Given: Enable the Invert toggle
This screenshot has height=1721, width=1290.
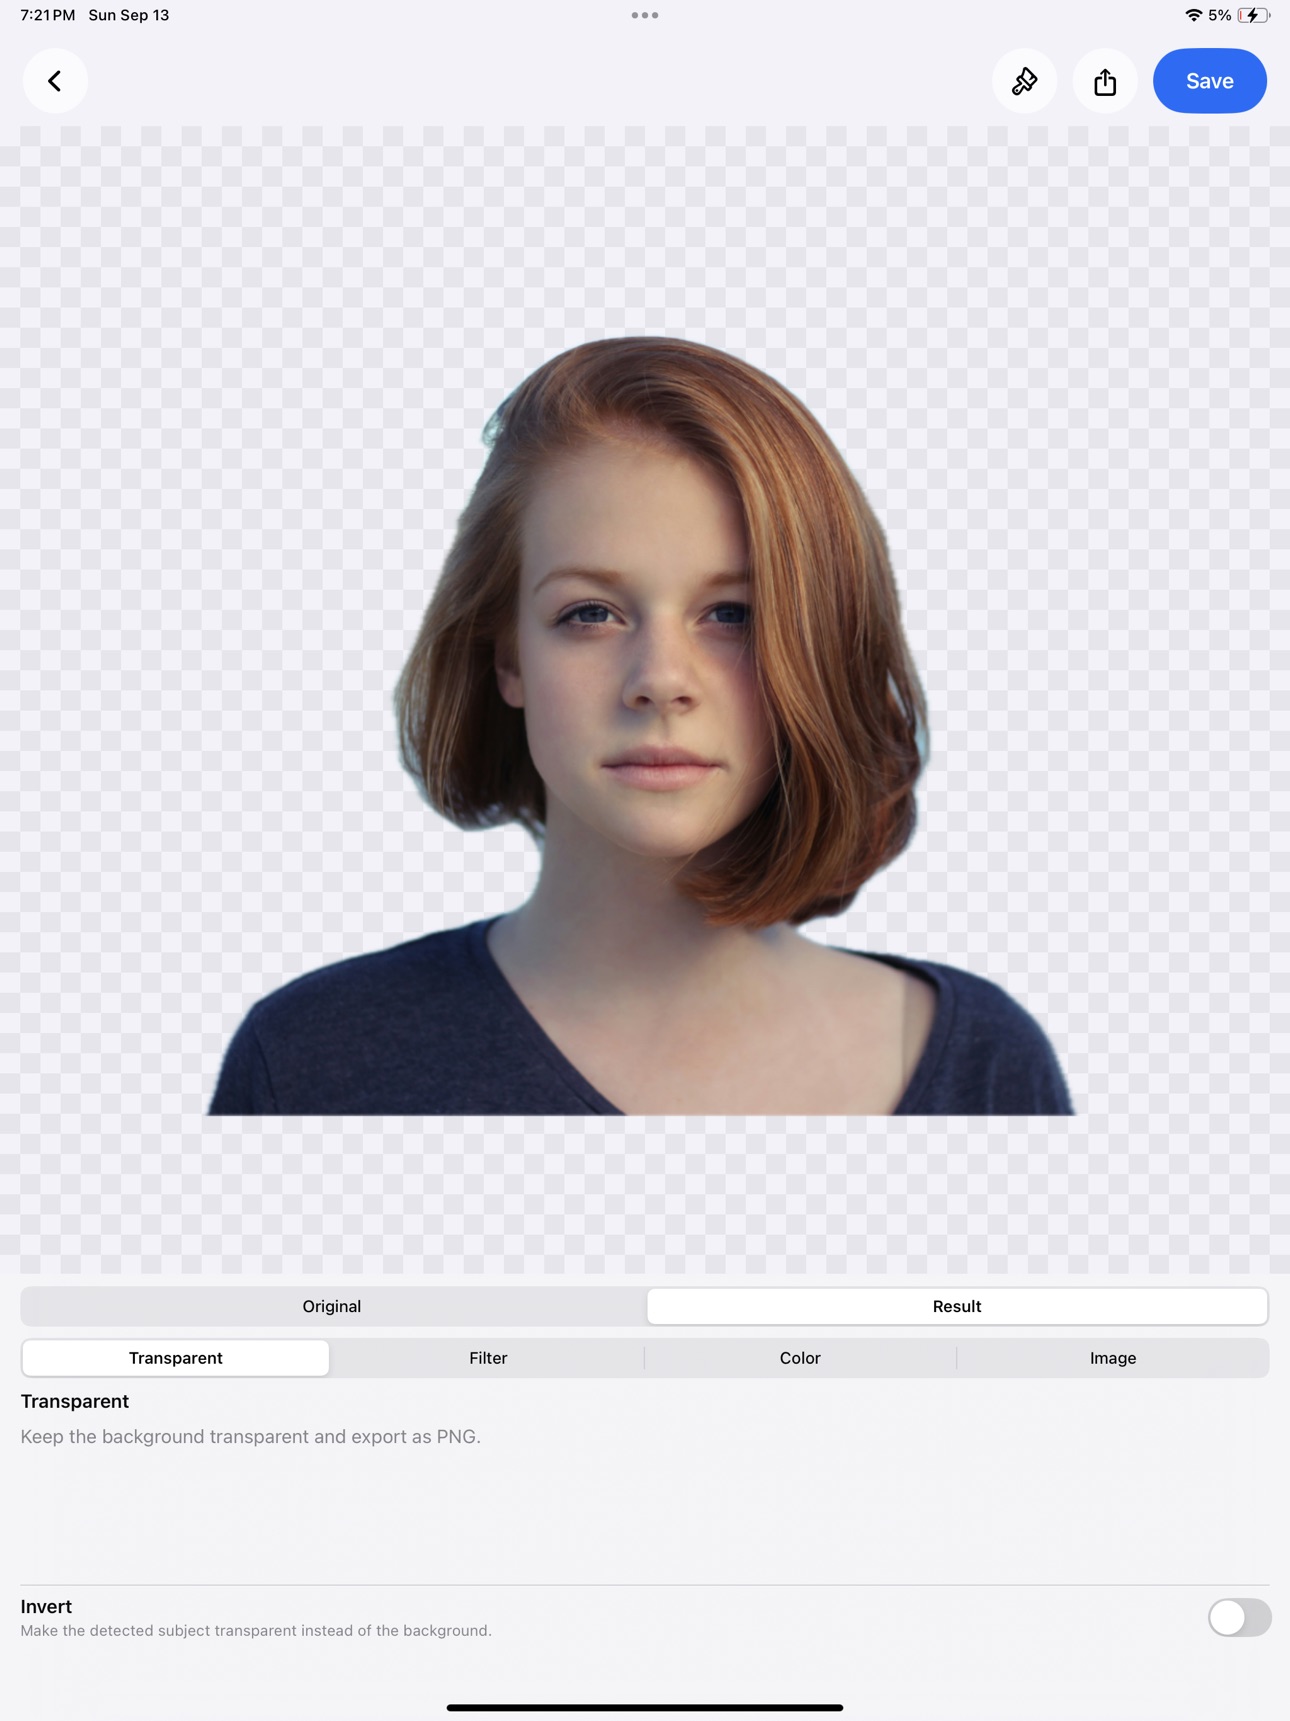Looking at the screenshot, I should [1239, 1617].
